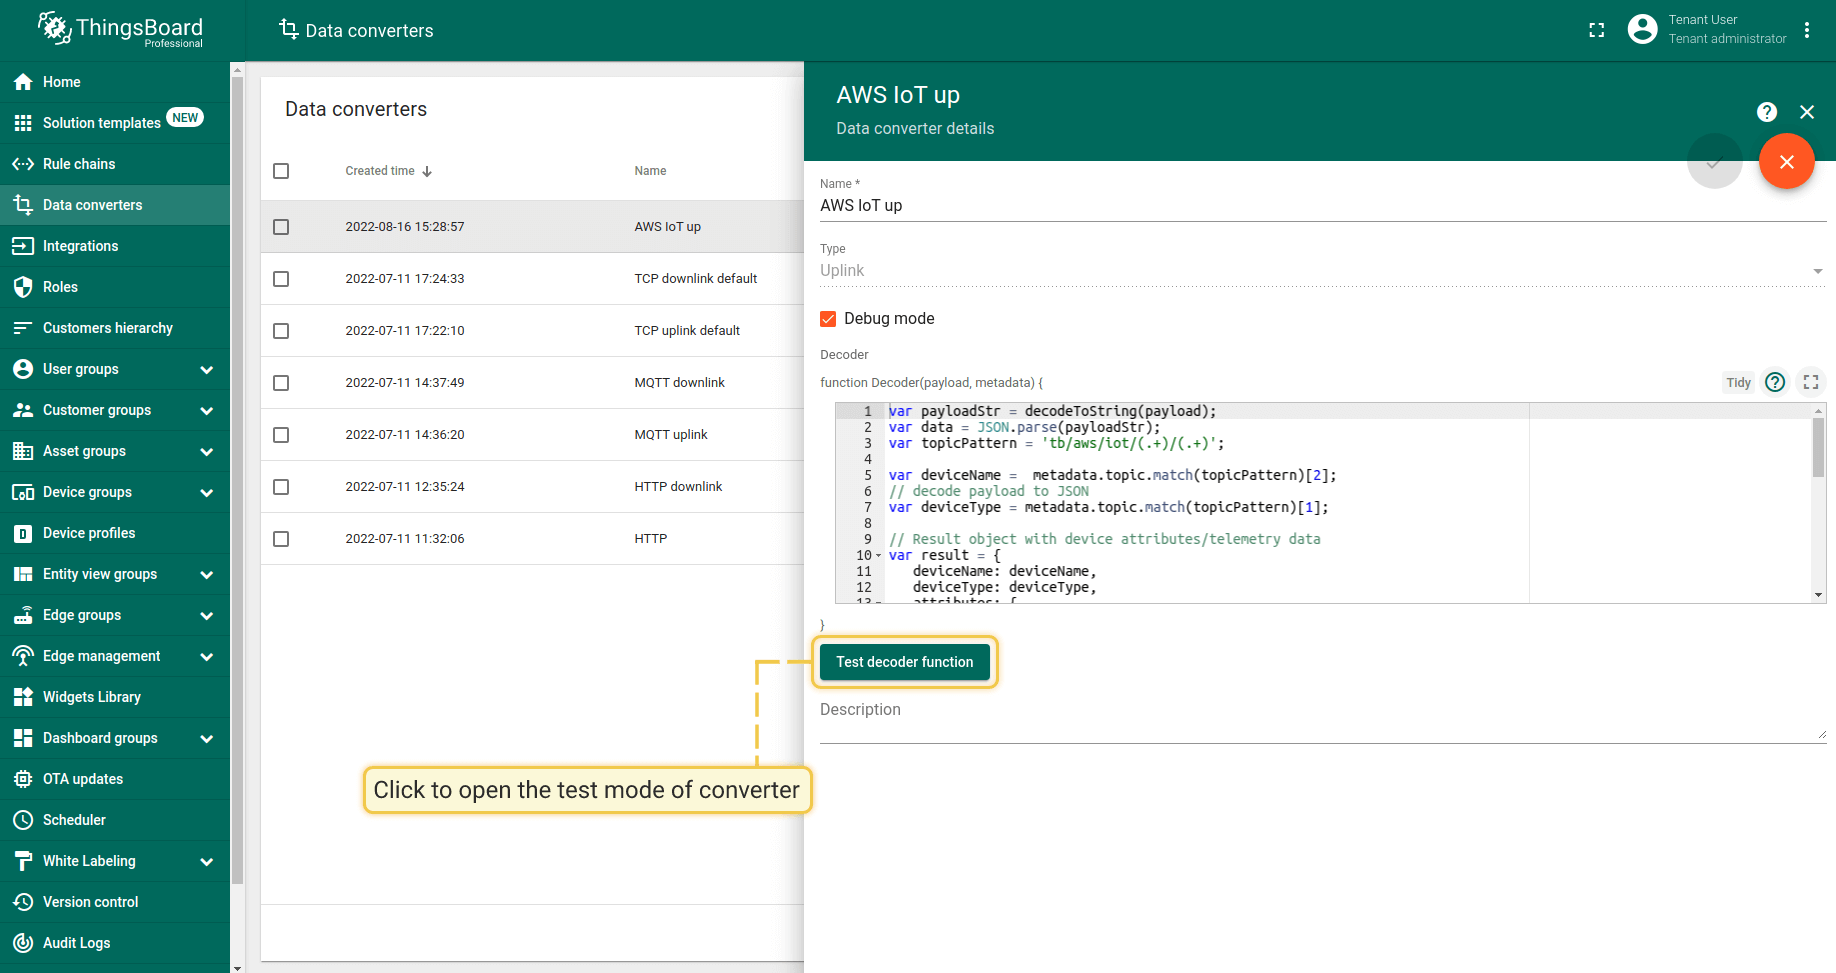Viewport: 1836px width, 973px height.
Task: Check the select-all converters header checkbox
Action: click(281, 171)
